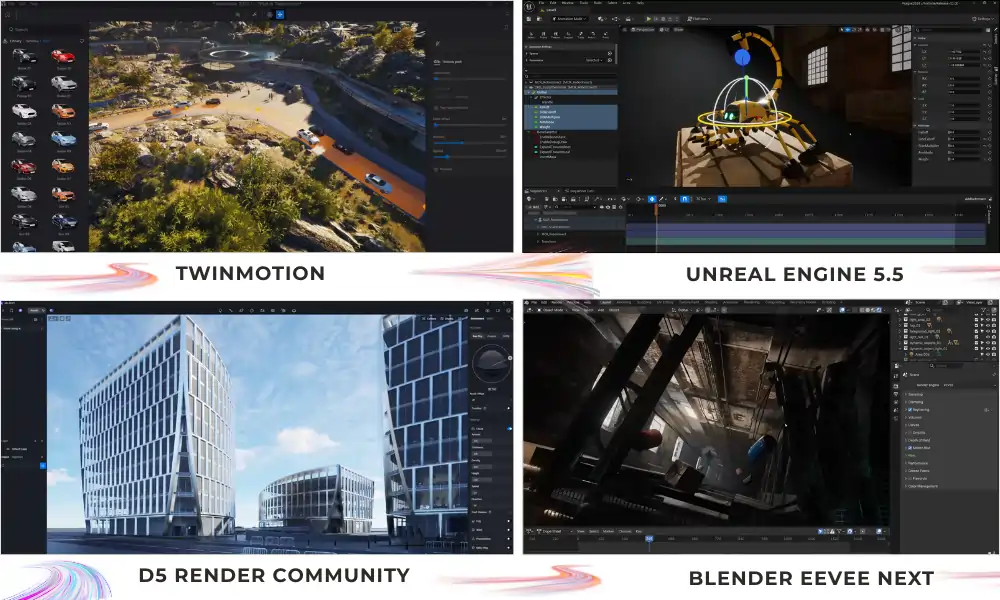Screen dimensions: 1000x600
Task: Open the Edit menu in Unreal Engine
Action: point(553,3)
